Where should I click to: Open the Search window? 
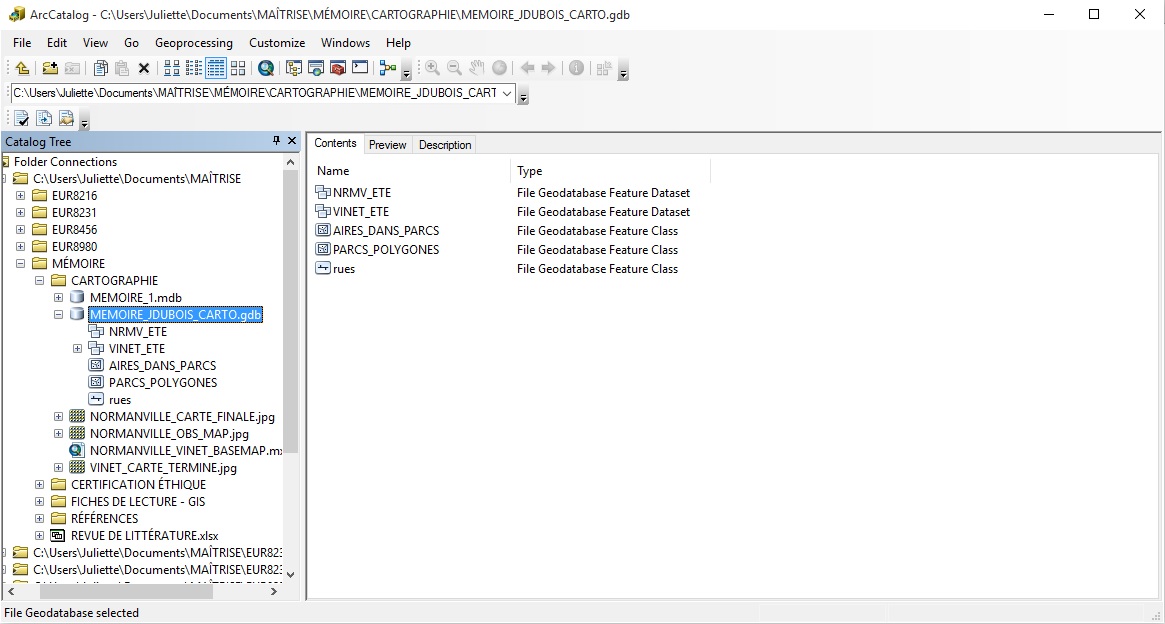[266, 68]
